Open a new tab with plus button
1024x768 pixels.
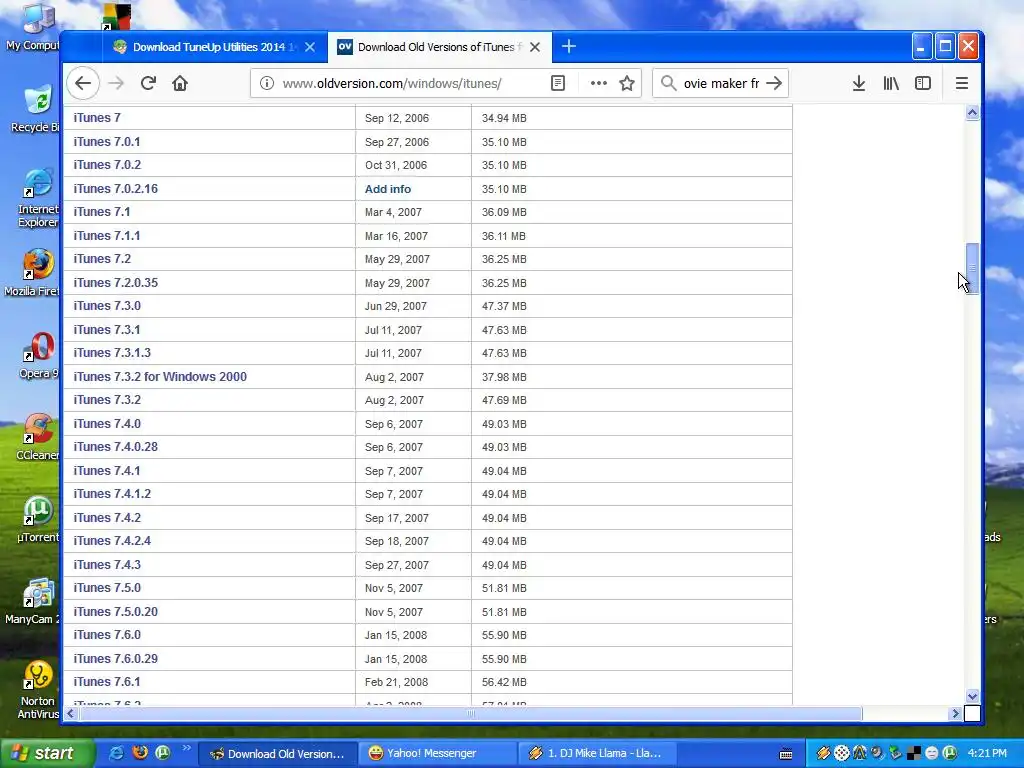click(569, 46)
